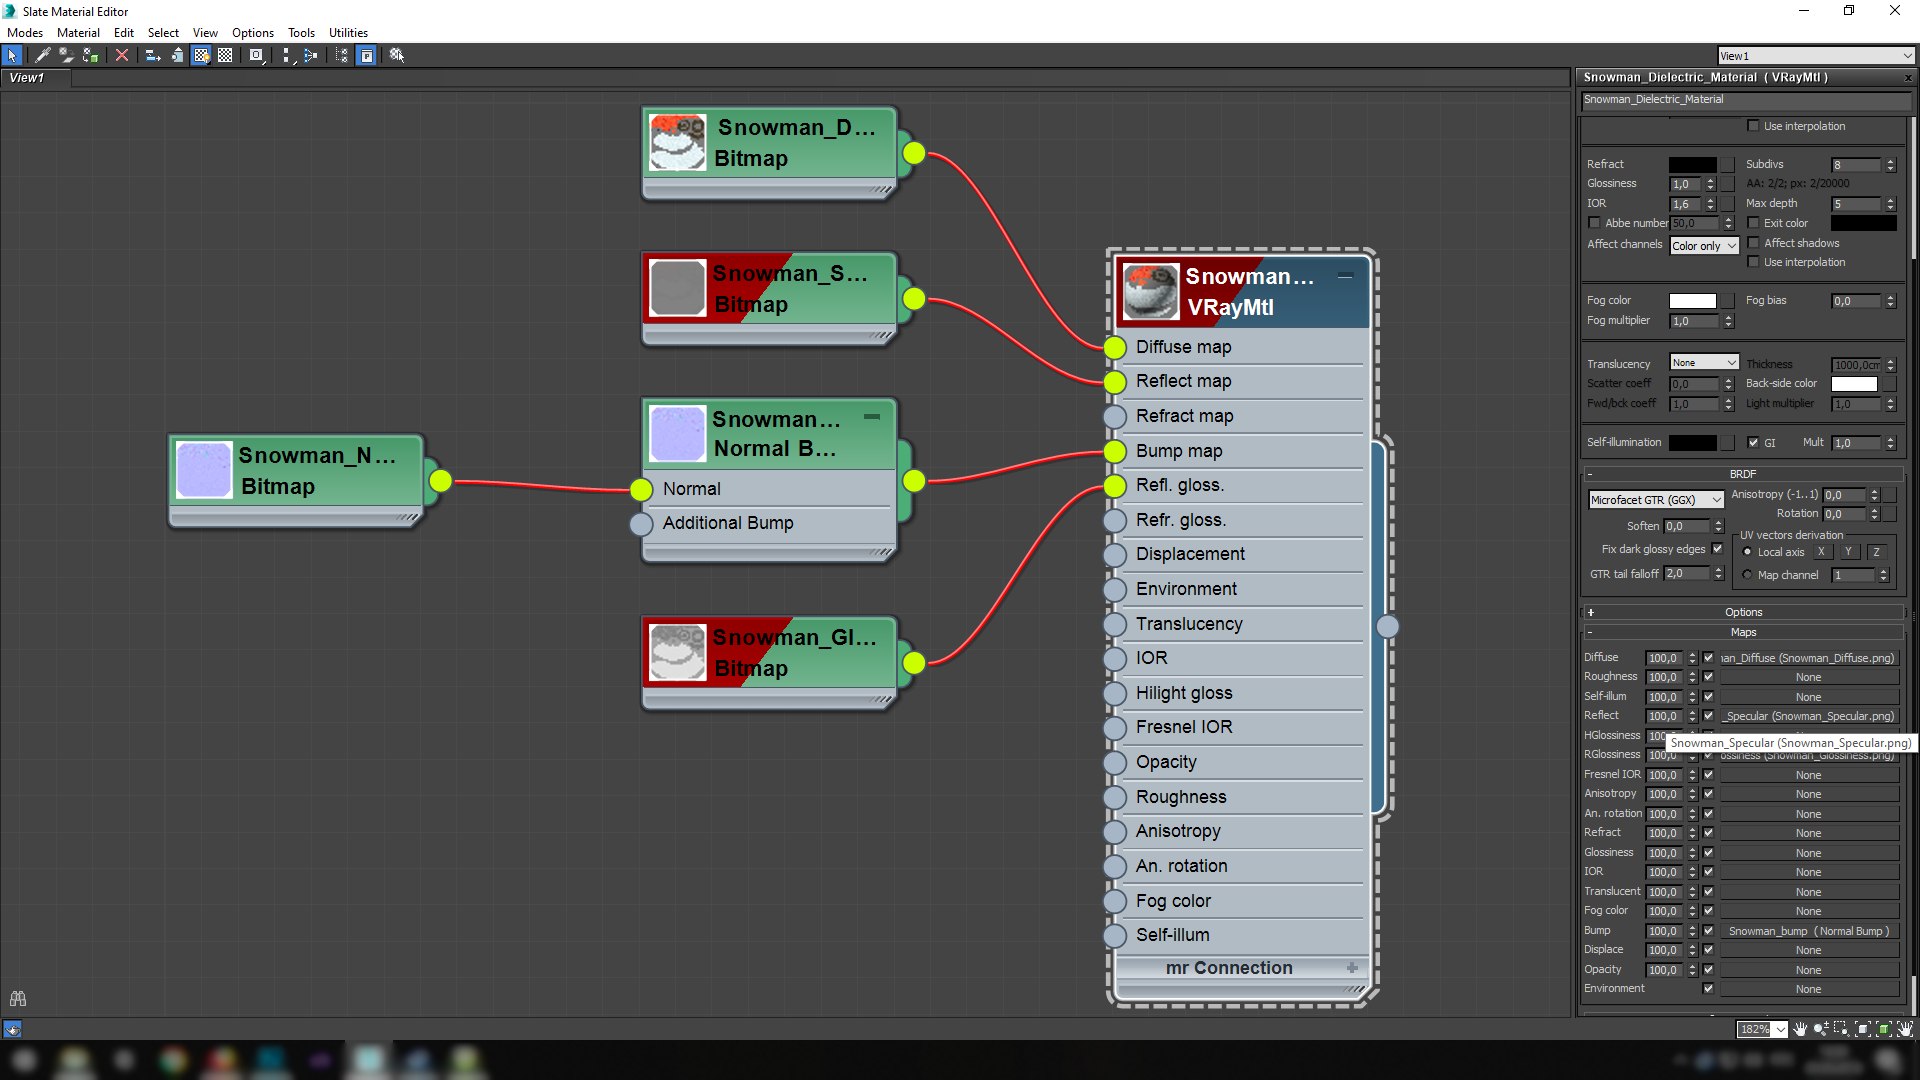This screenshot has height=1080, width=1920.
Task: Activate the Select tool arrow icon
Action: [x=12, y=55]
